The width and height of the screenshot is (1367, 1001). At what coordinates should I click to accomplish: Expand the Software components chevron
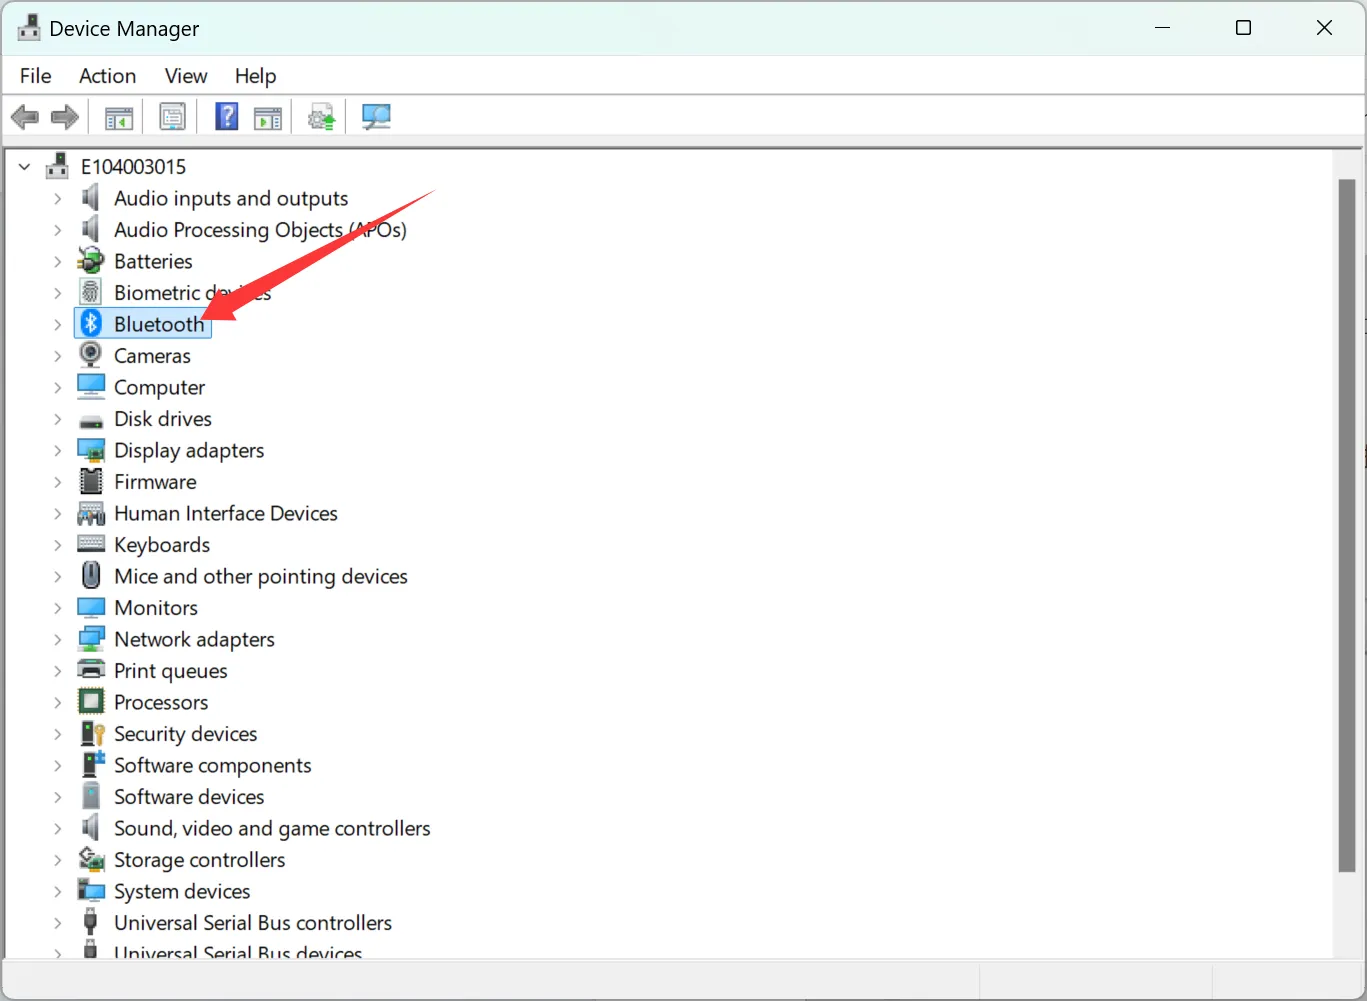pos(57,765)
